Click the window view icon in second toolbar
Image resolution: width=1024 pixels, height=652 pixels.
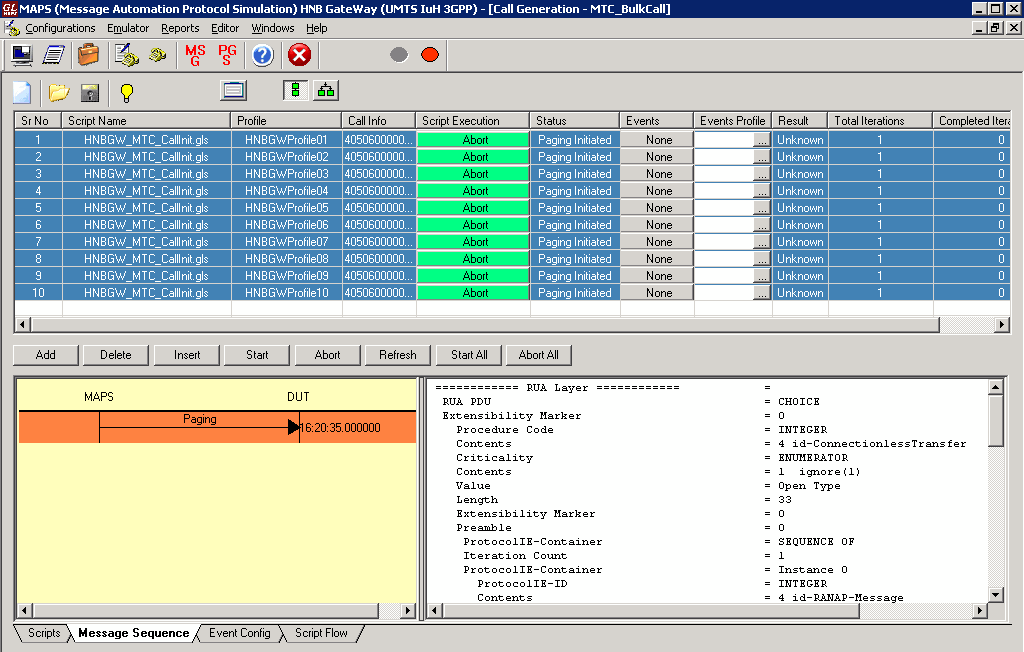(x=233, y=90)
